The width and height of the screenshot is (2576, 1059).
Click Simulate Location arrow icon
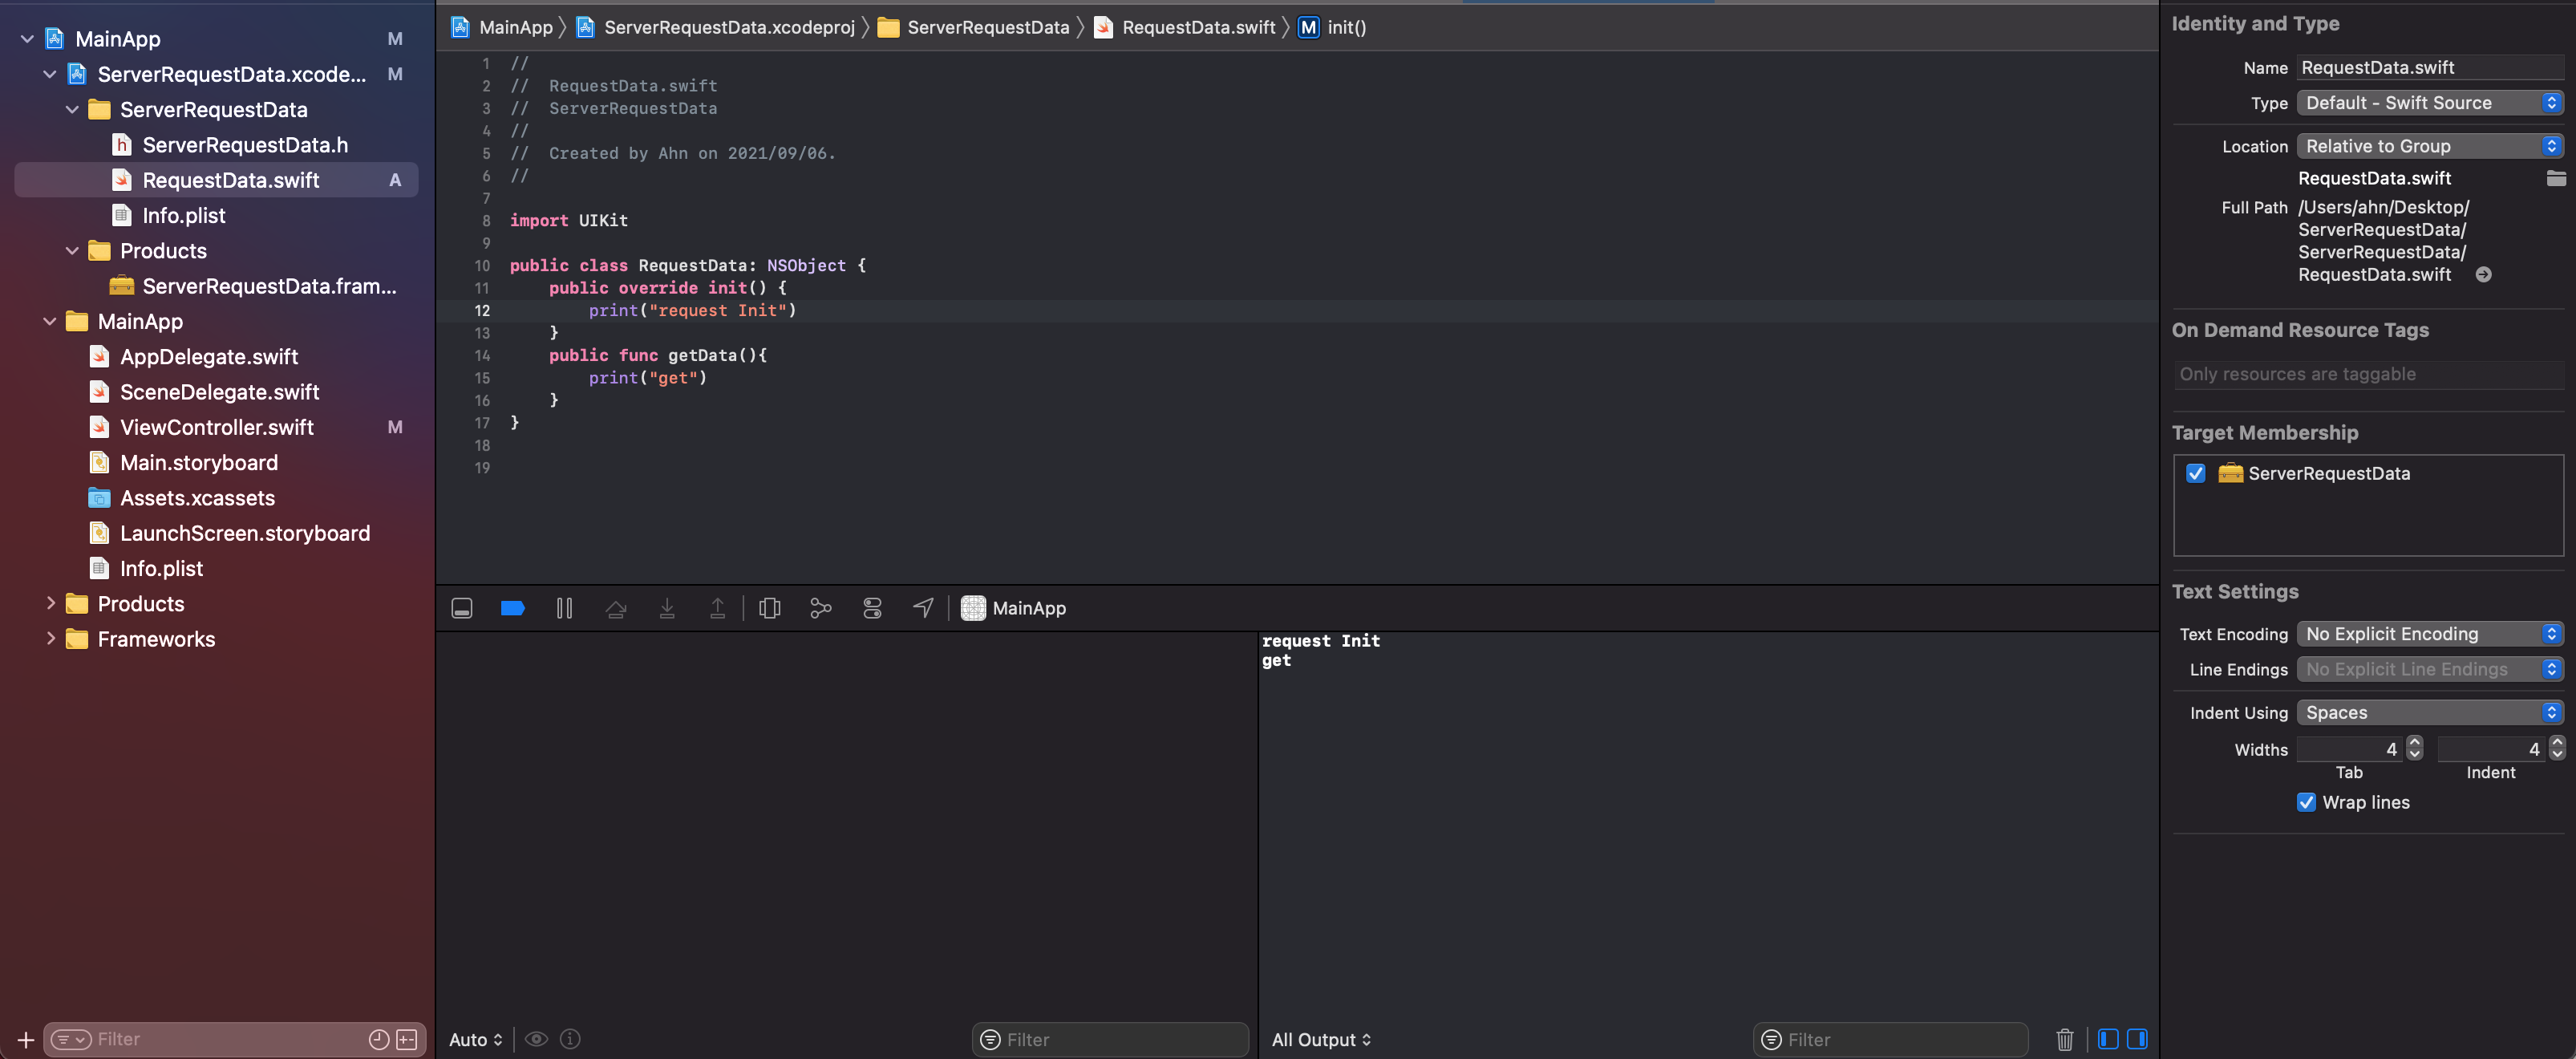pyautogui.click(x=923, y=608)
